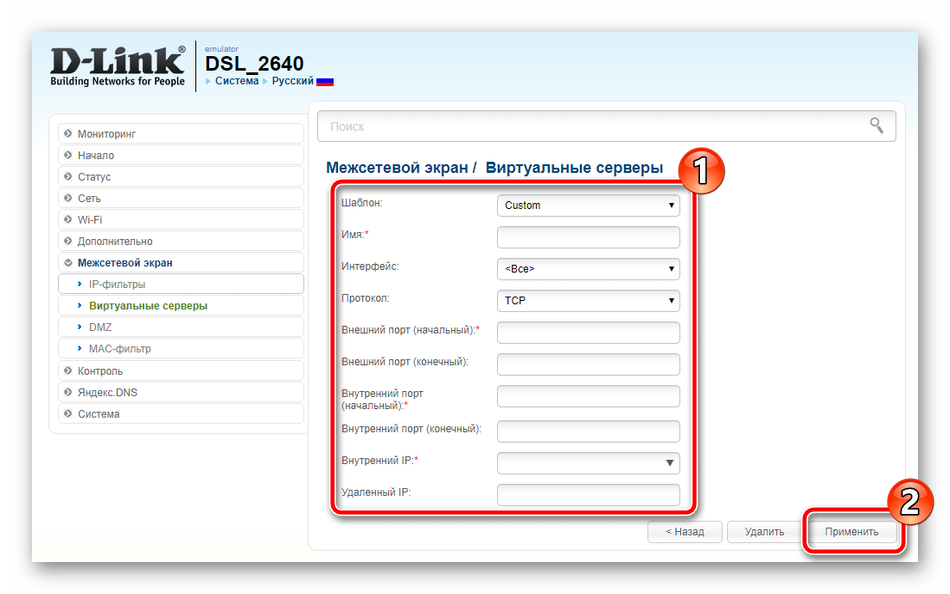
Task: Click the Имя input field
Action: [x=588, y=237]
